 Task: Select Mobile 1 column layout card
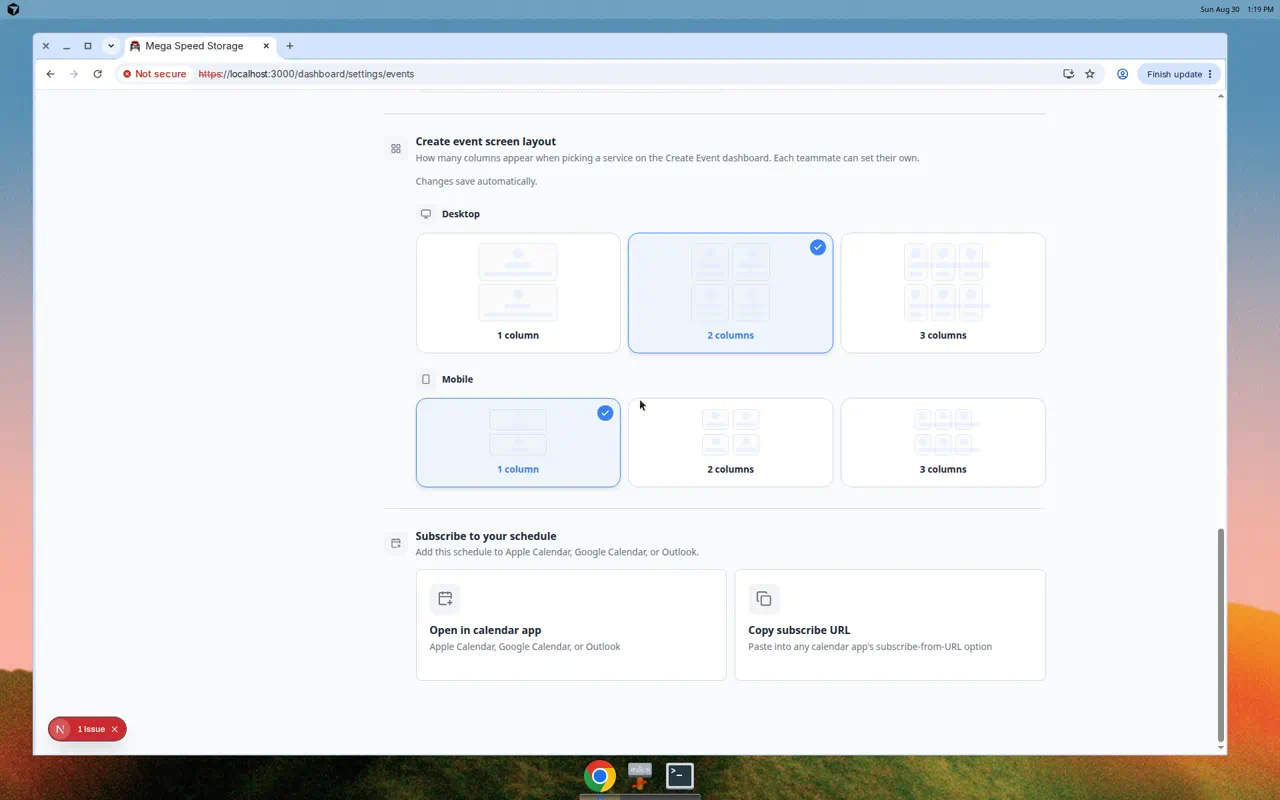[518, 443]
